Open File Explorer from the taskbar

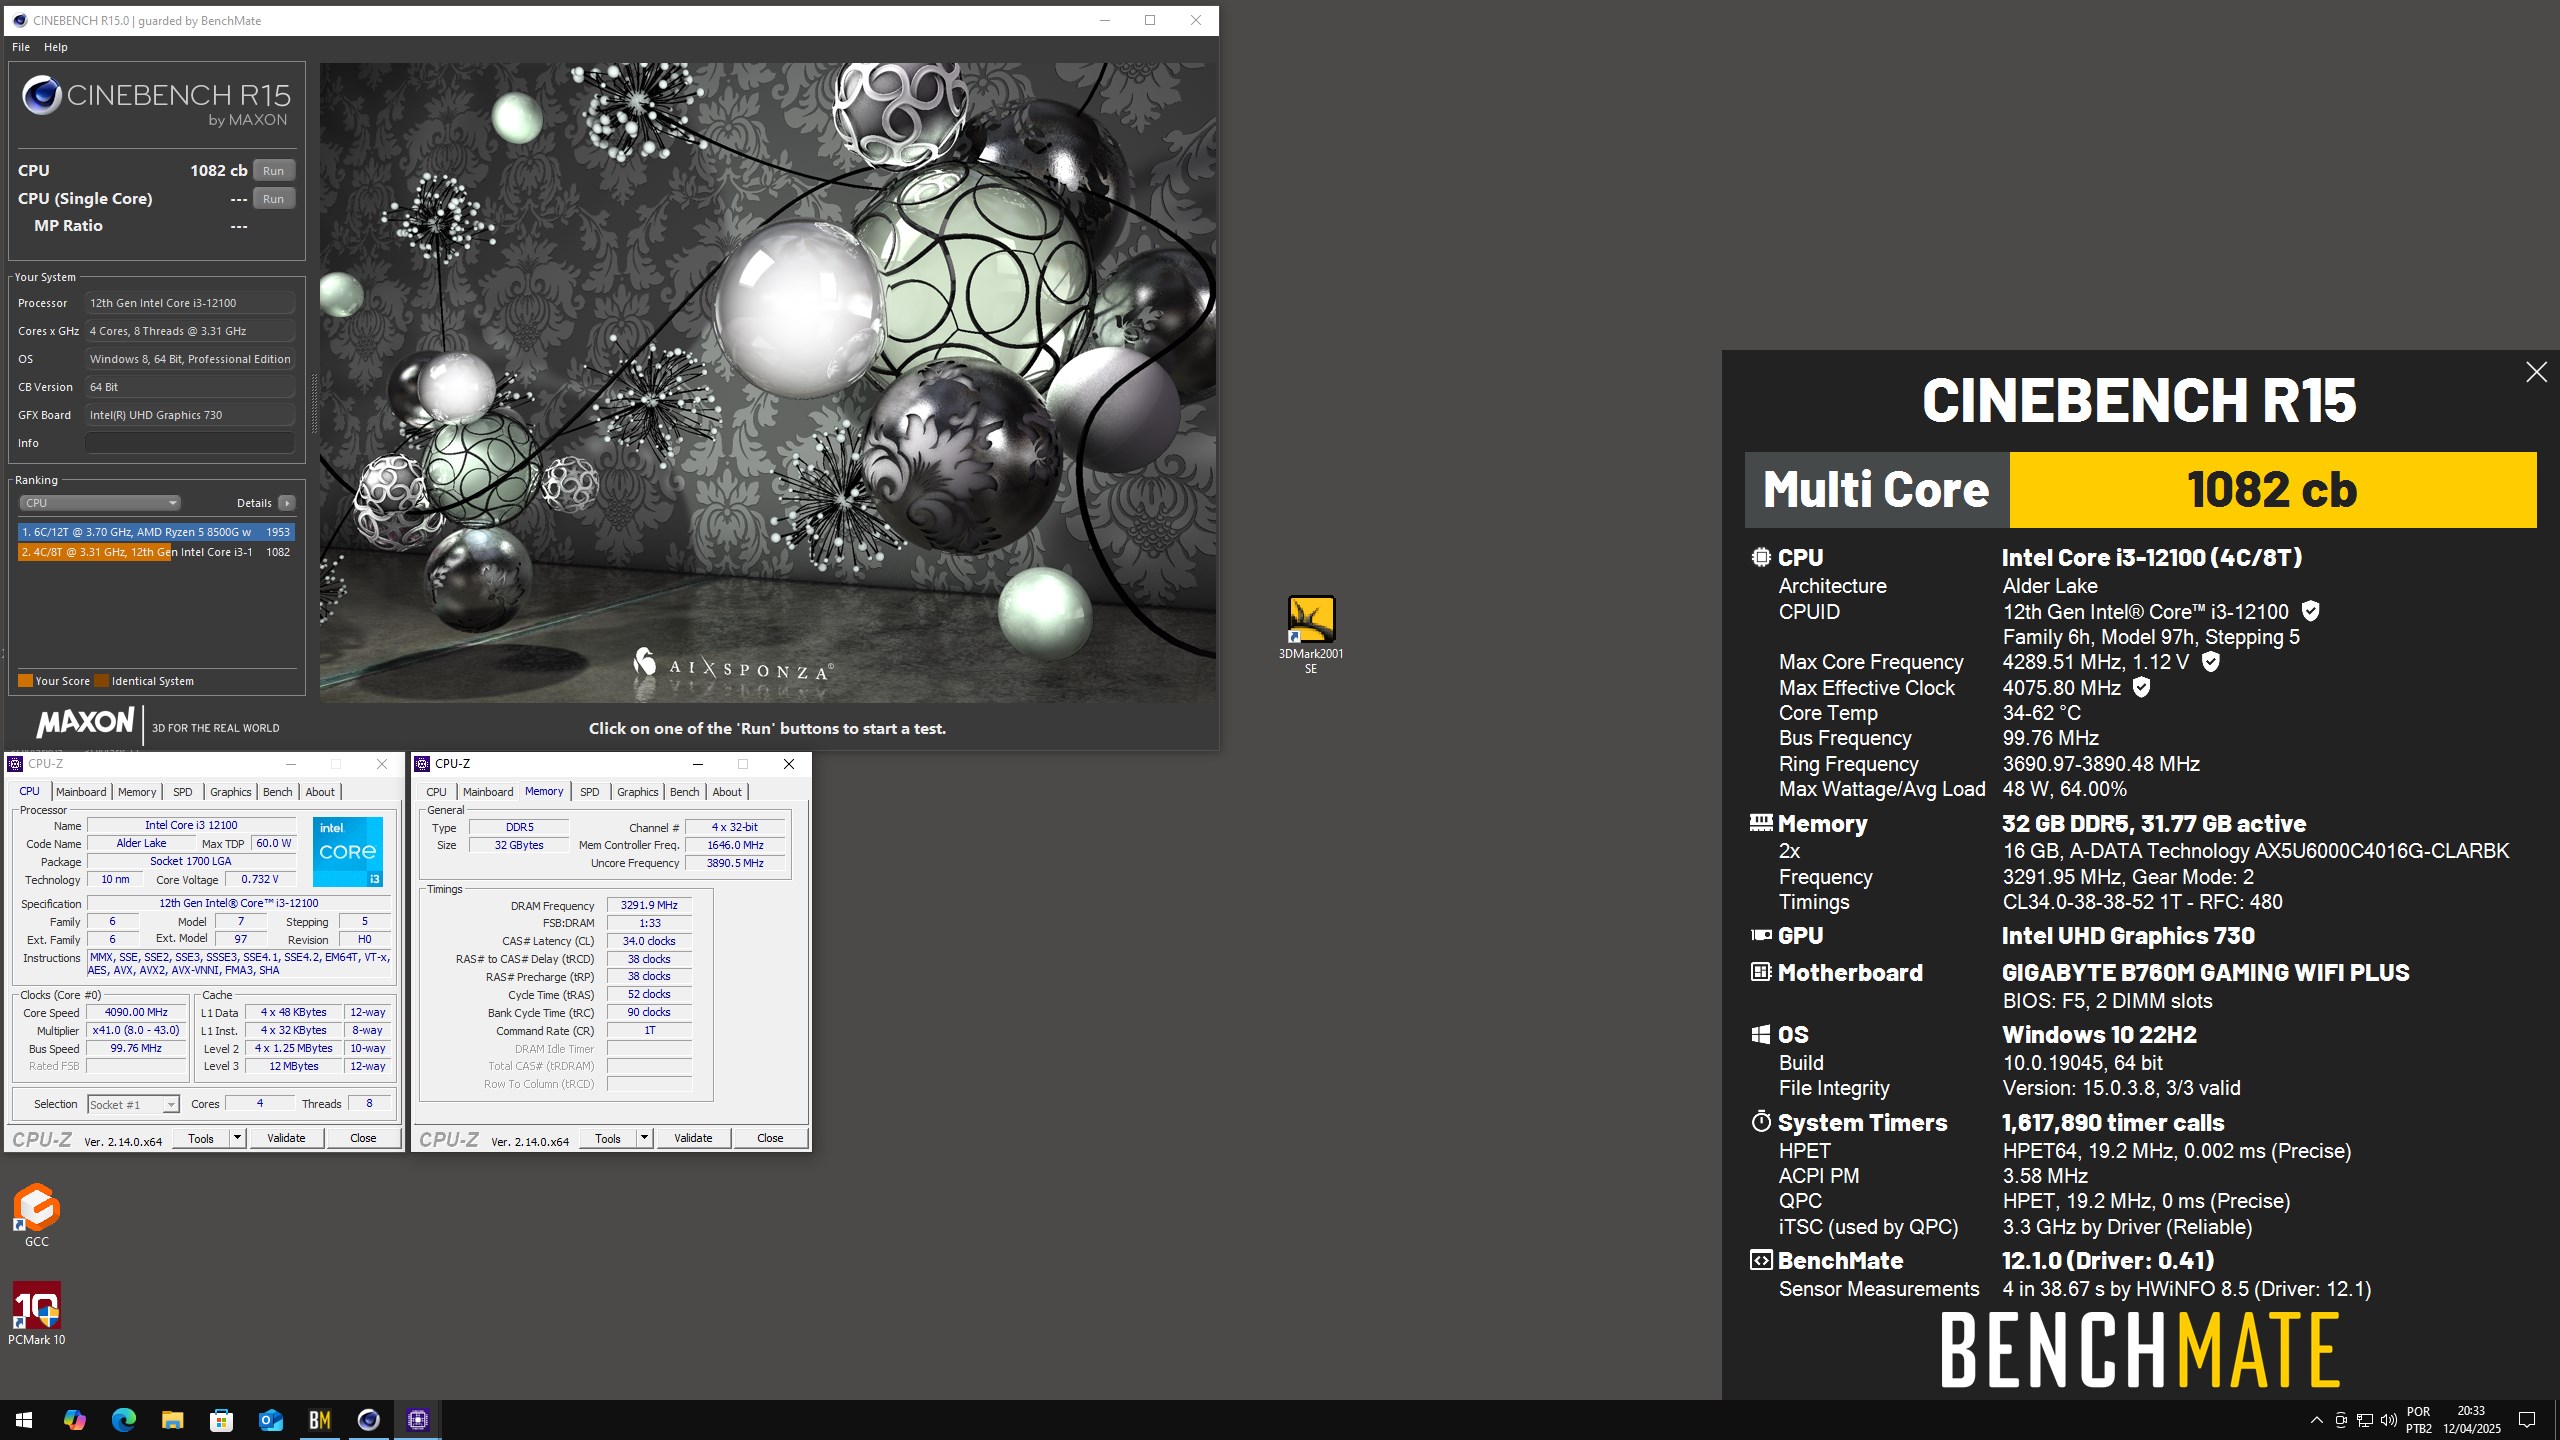pos(172,1420)
